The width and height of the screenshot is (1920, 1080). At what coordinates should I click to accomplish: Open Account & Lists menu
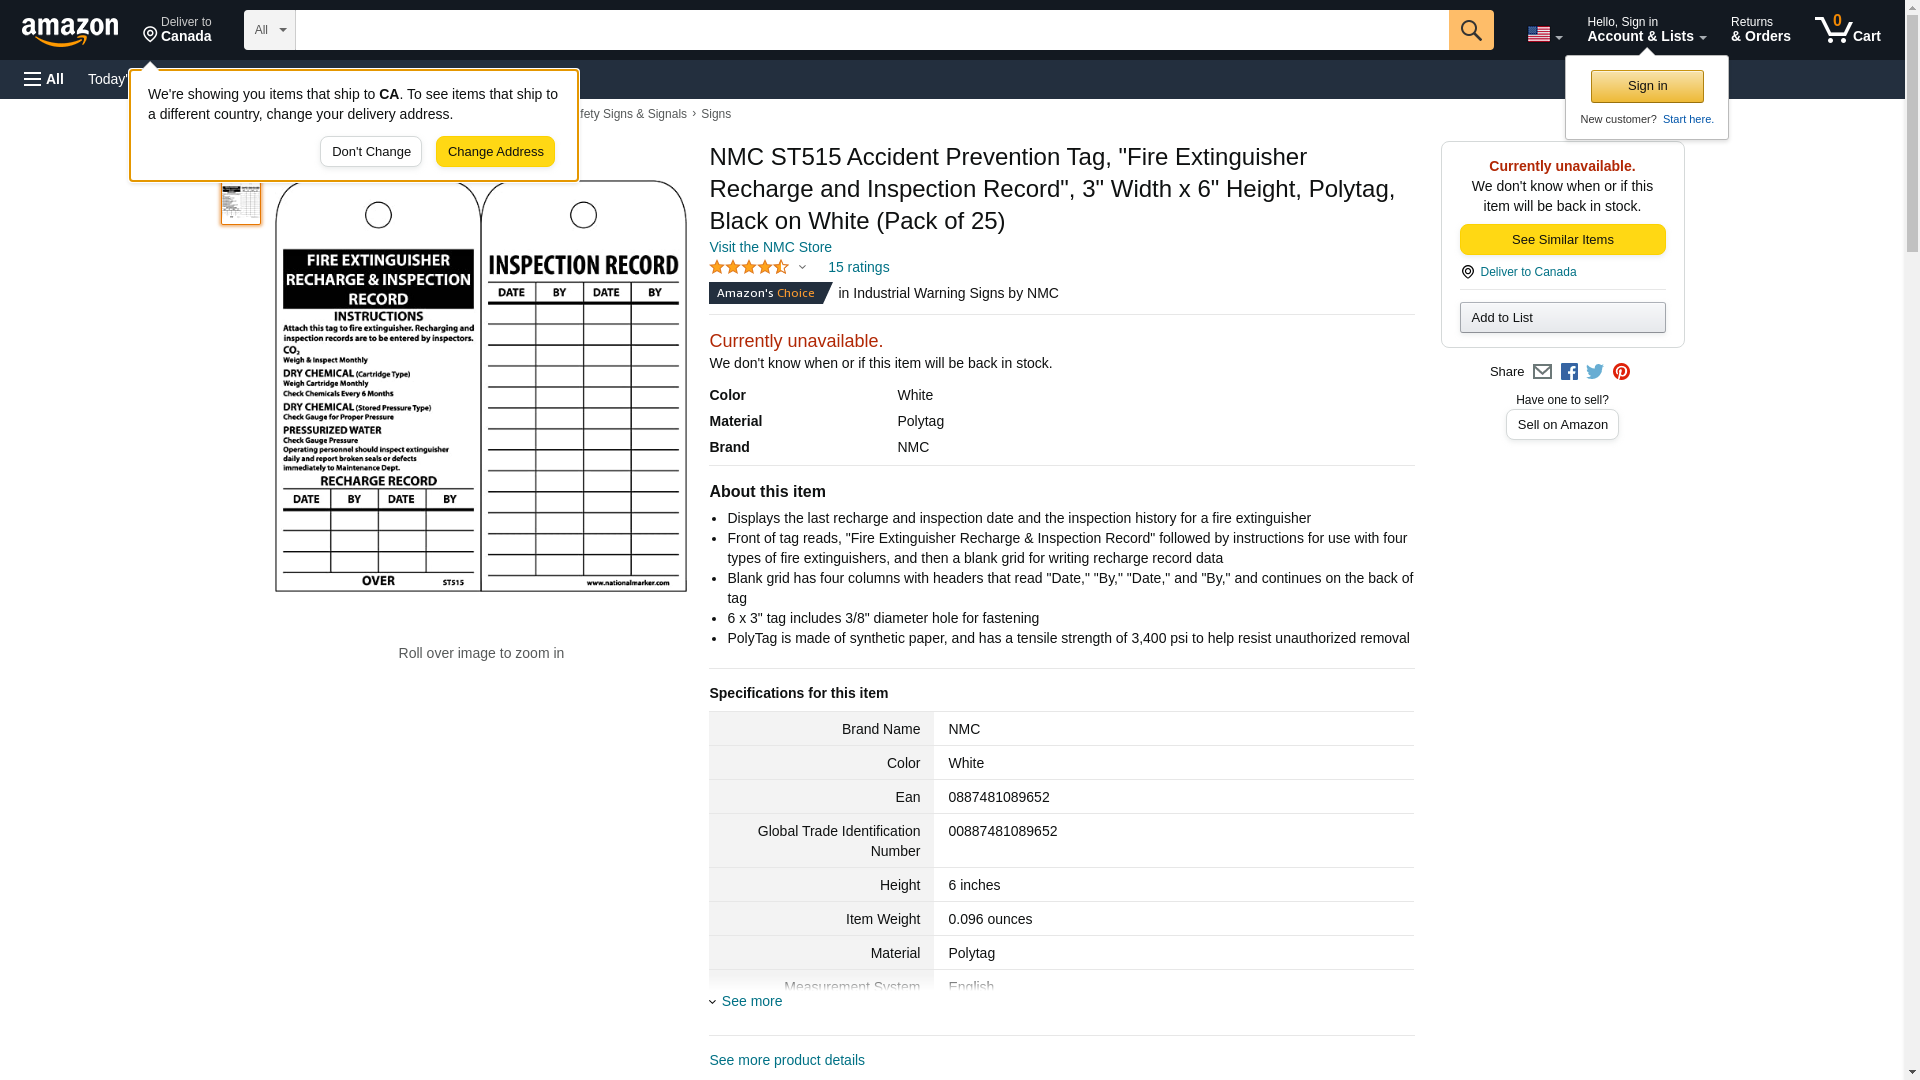point(1646,30)
